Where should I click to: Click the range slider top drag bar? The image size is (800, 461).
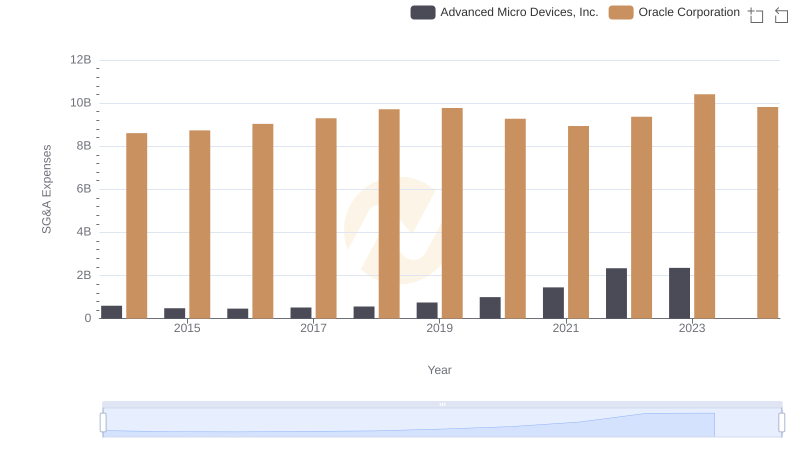(442, 404)
